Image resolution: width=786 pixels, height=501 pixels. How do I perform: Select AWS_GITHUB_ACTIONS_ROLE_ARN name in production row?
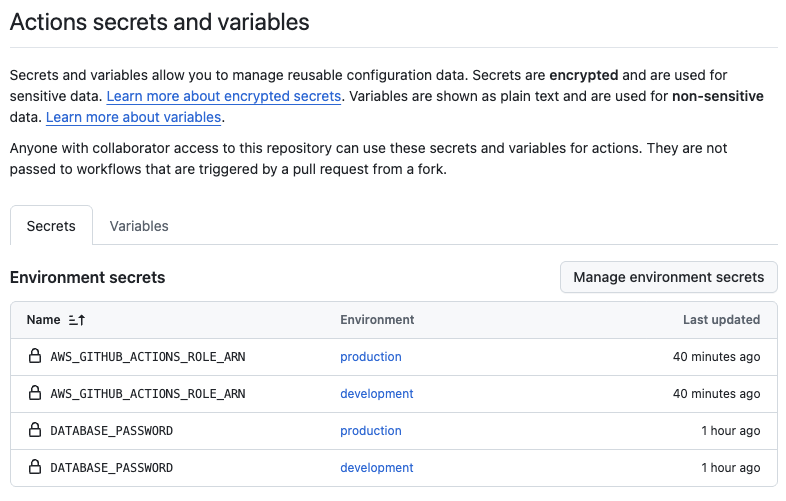coord(148,357)
